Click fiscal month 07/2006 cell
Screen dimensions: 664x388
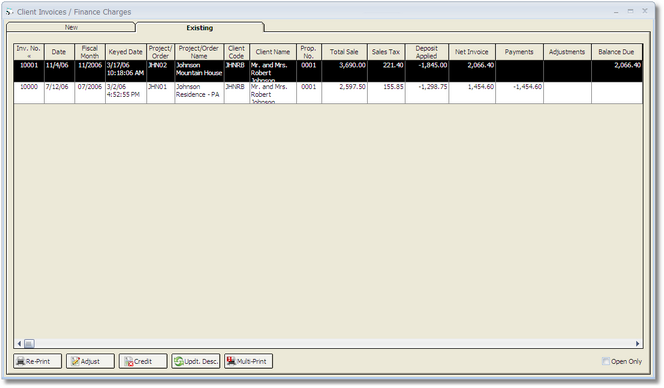(x=90, y=93)
